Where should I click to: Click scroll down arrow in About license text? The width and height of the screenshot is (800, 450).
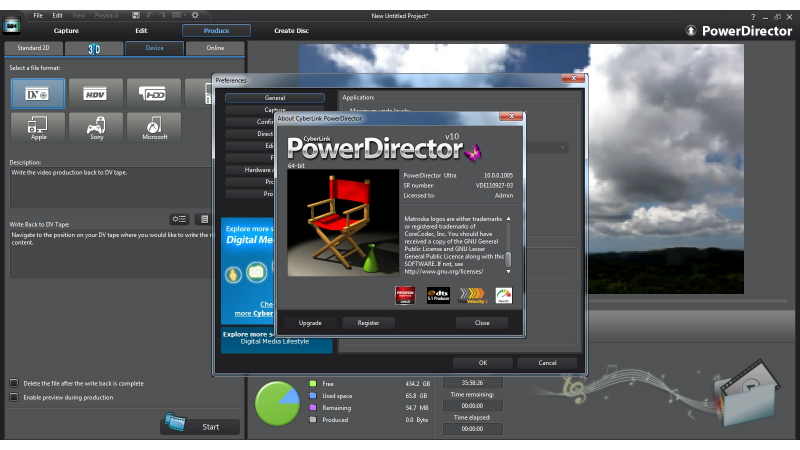(x=508, y=272)
